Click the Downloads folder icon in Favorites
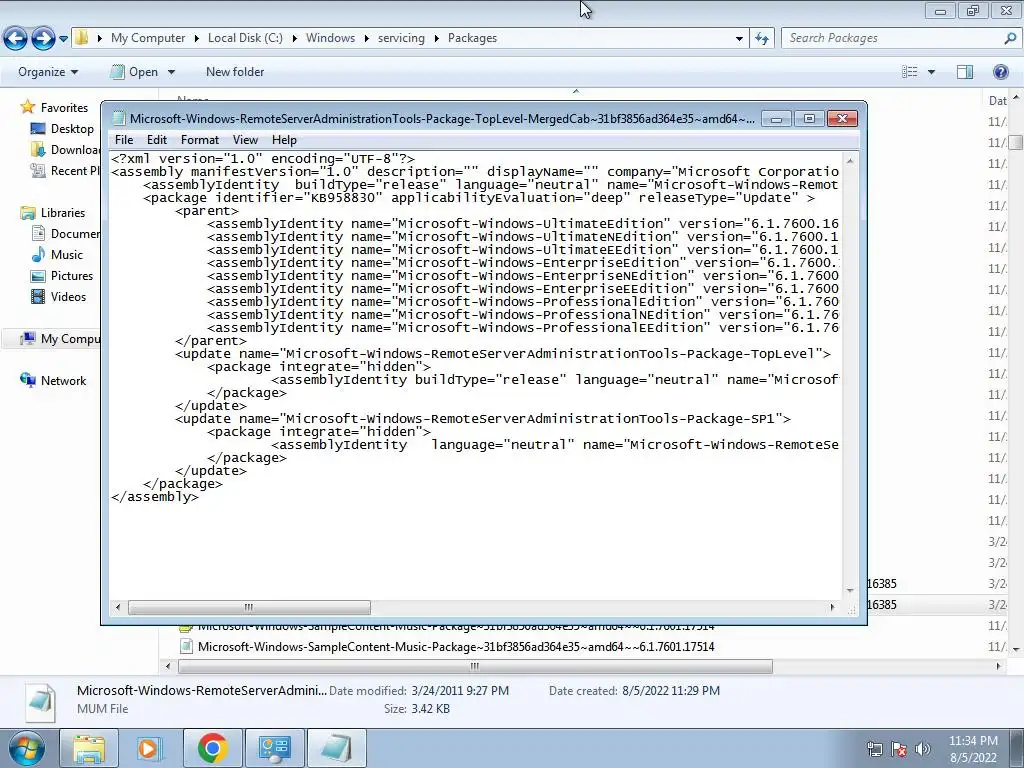Viewport: 1024px width, 768px height. pyautogui.click(x=38, y=150)
